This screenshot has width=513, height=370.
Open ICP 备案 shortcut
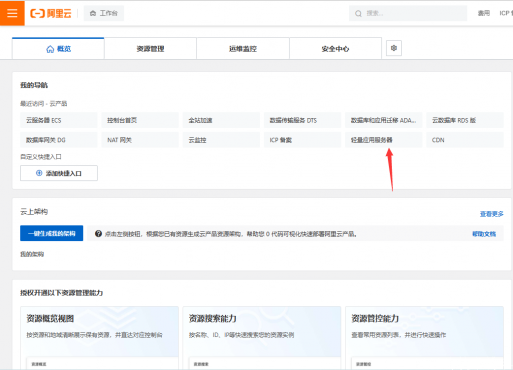point(302,140)
